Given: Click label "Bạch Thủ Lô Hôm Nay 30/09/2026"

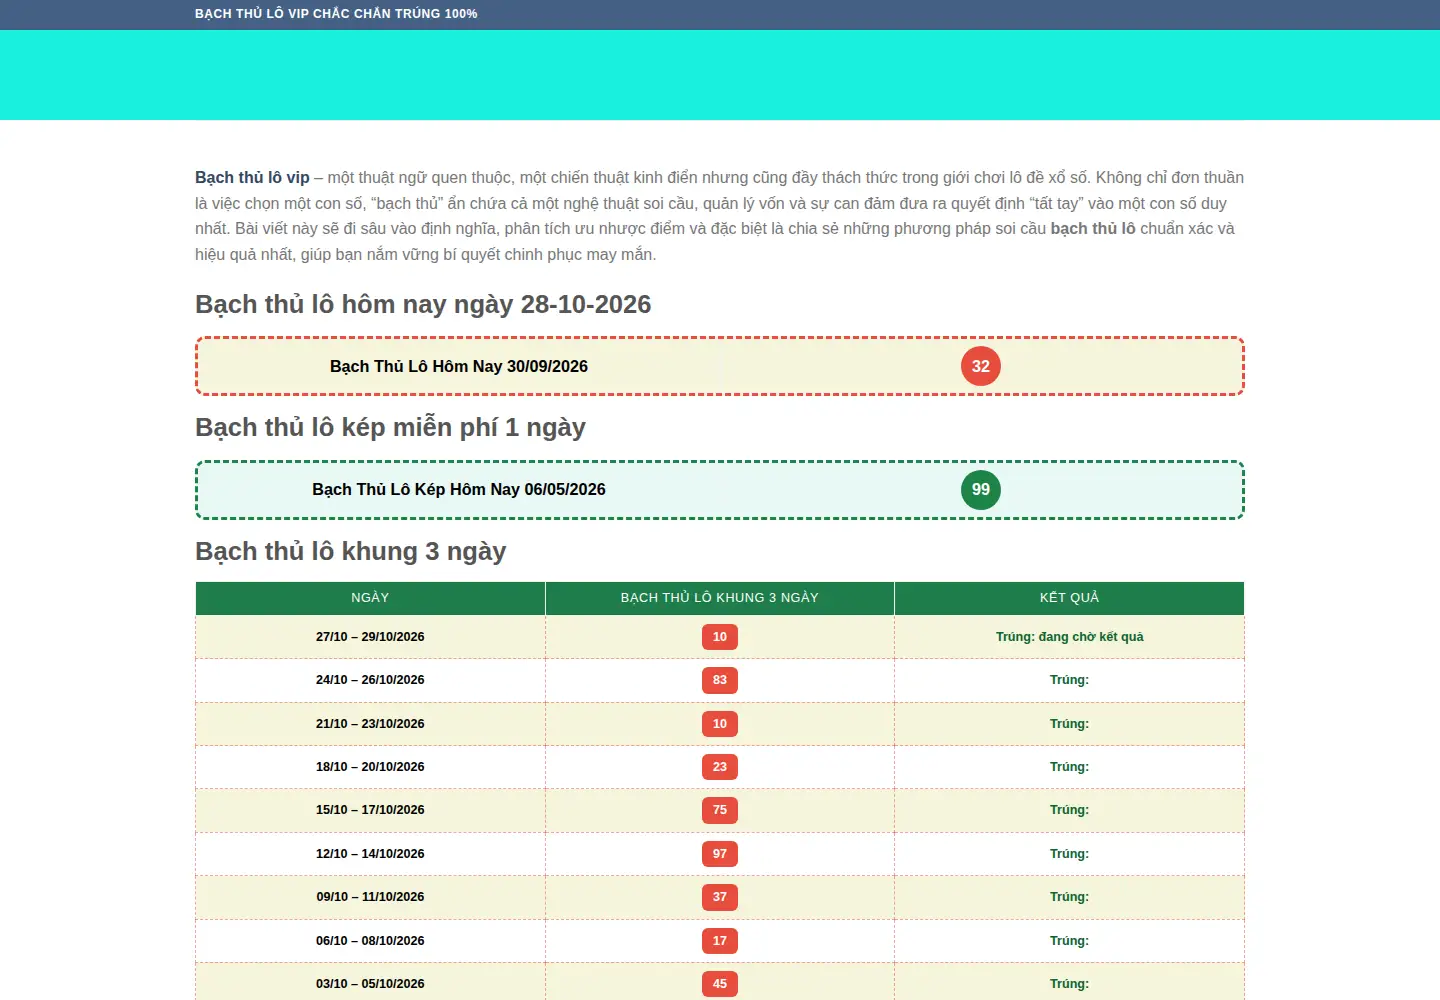Looking at the screenshot, I should (459, 366).
